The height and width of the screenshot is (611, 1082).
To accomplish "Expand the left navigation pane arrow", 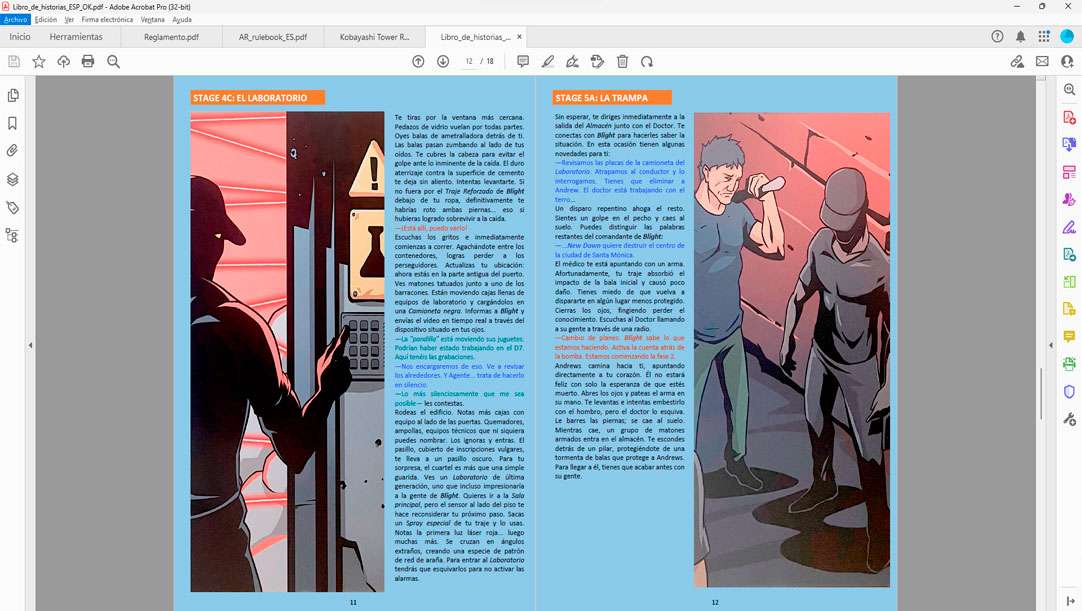I will [x=30, y=345].
